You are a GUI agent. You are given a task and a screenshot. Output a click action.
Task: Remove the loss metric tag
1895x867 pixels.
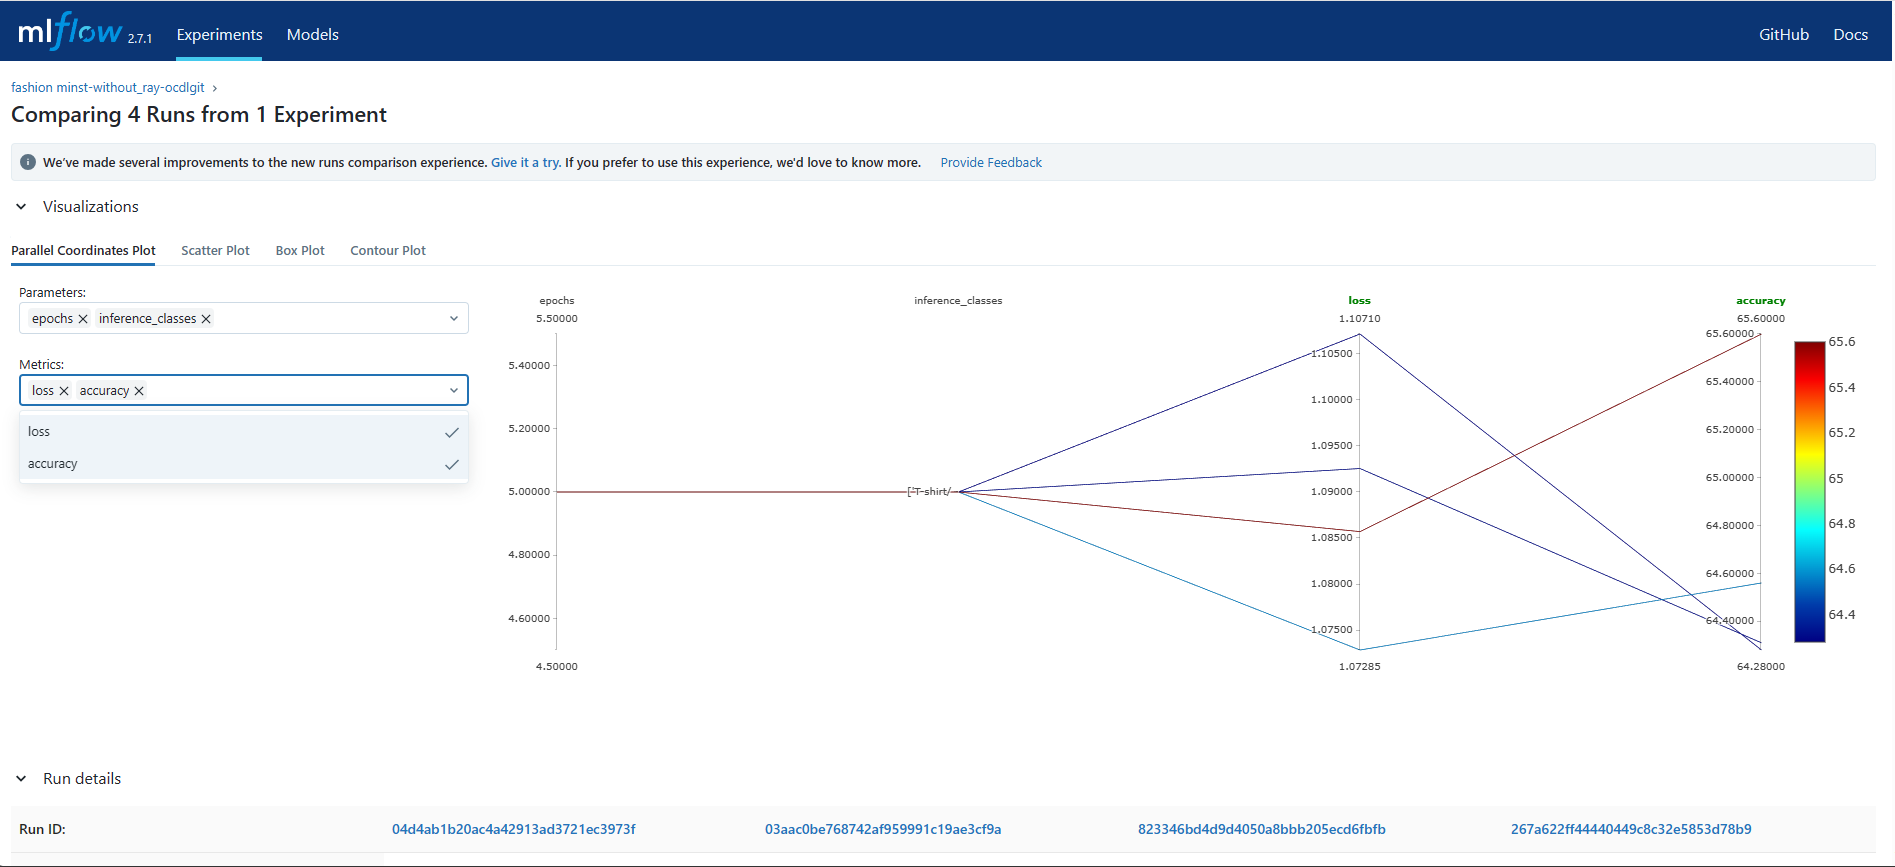point(64,391)
